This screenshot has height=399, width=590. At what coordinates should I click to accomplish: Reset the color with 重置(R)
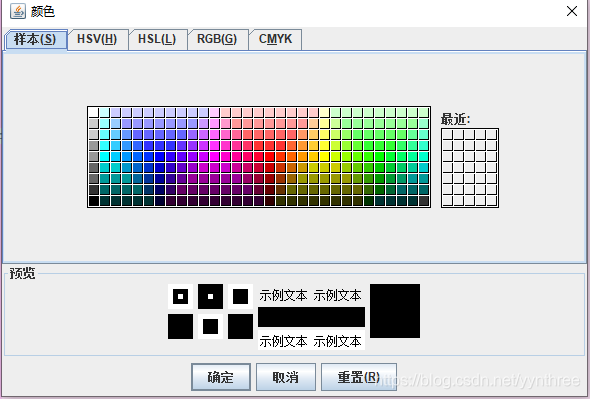coord(359,377)
